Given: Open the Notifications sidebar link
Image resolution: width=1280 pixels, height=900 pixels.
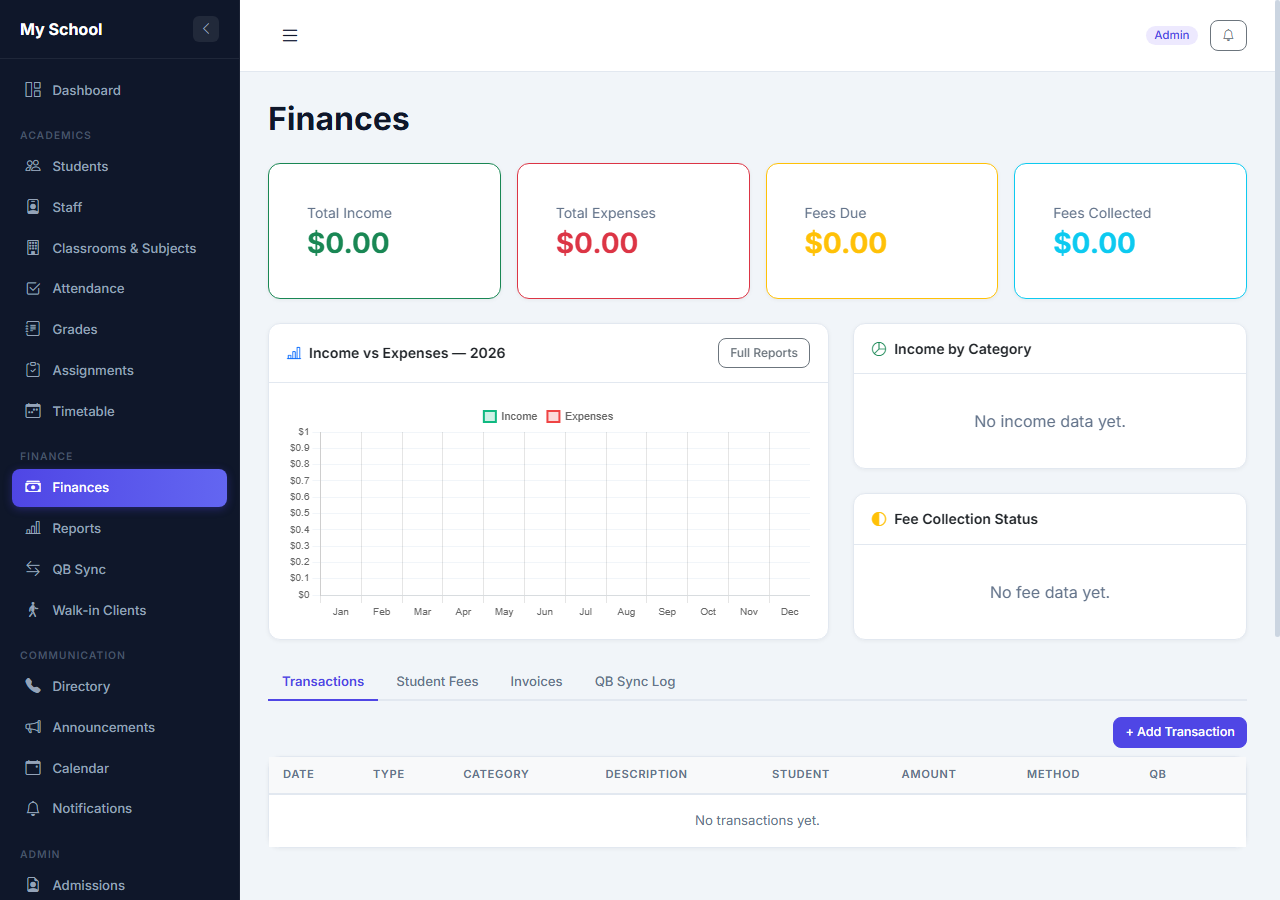Looking at the screenshot, I should point(120,808).
